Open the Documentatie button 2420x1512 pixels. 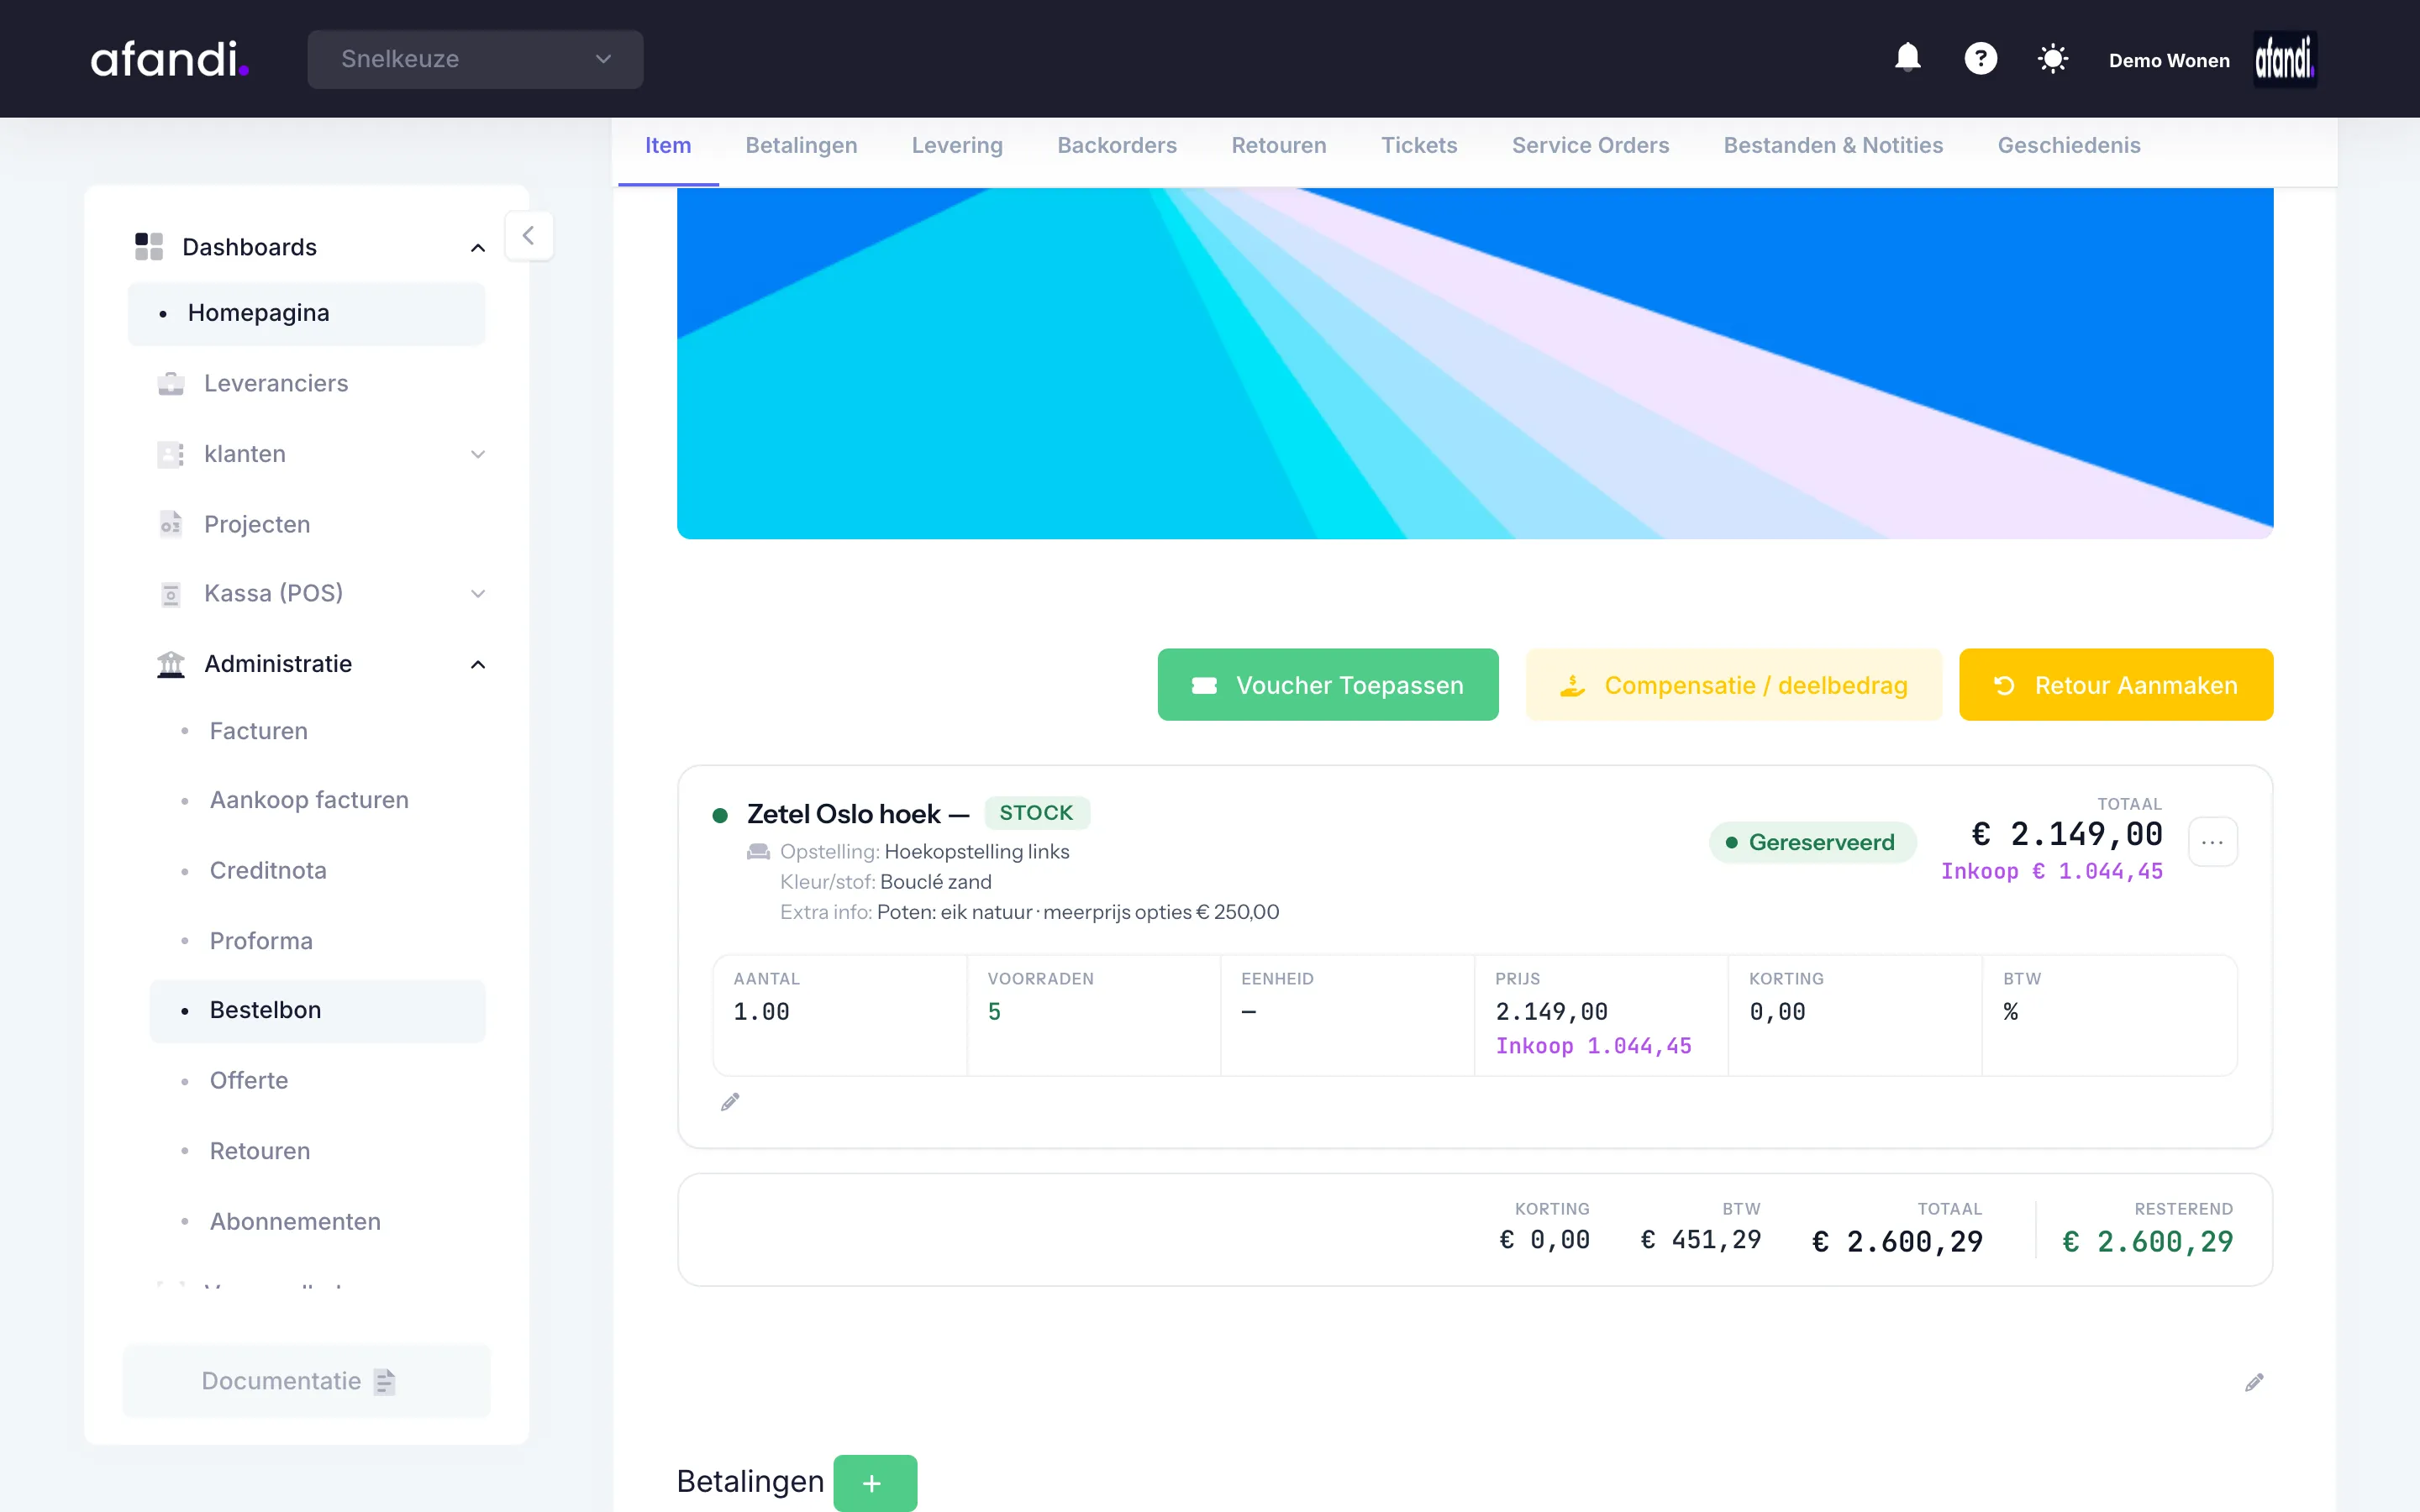306,1381
